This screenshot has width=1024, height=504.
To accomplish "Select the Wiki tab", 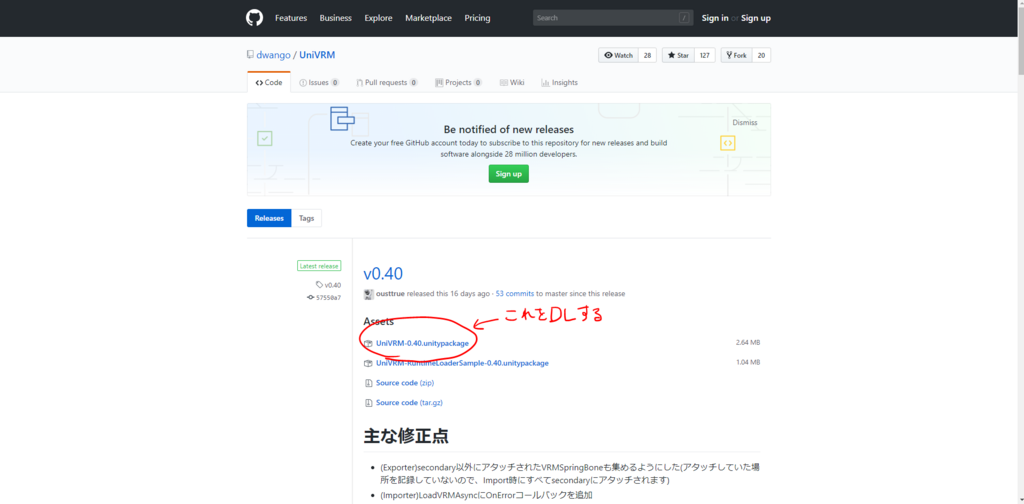I will [x=512, y=82].
